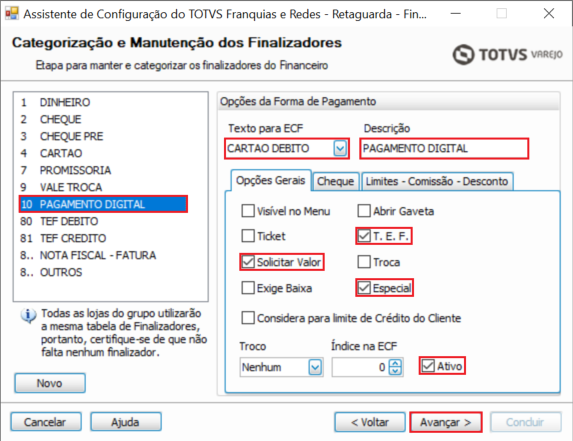Close the configuration assistant window
Image resolution: width=573 pixels, height=441 pixels.
[x=549, y=14]
